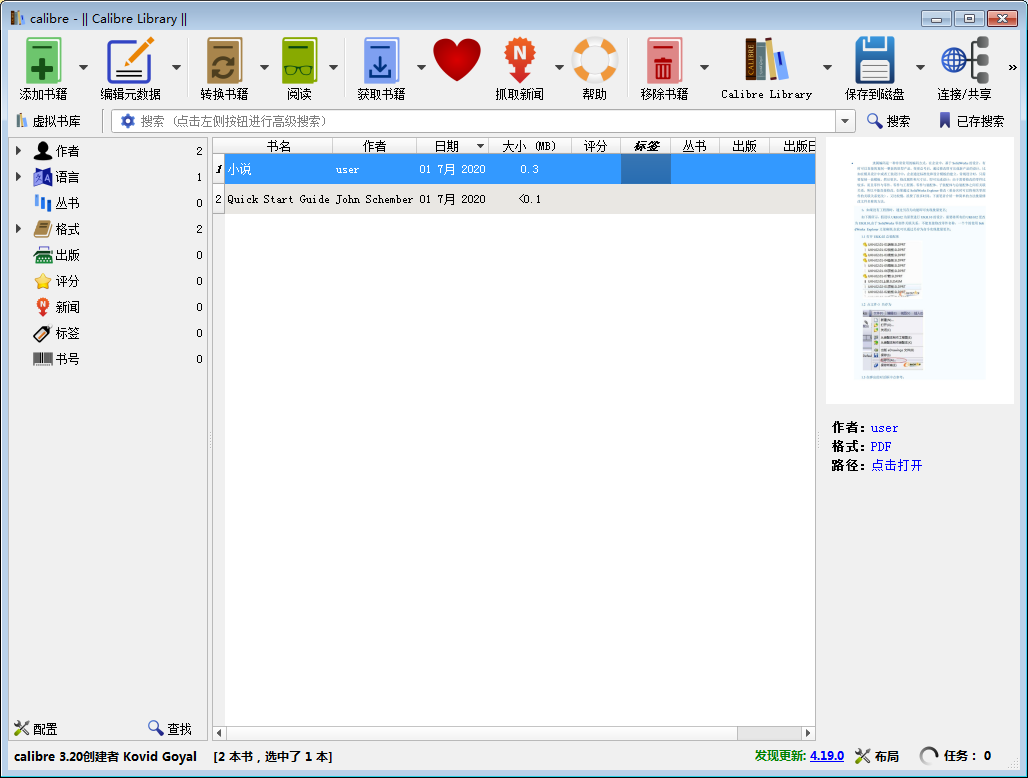Click Find (查找) in tag browser
The height and width of the screenshot is (778, 1028).
170,728
